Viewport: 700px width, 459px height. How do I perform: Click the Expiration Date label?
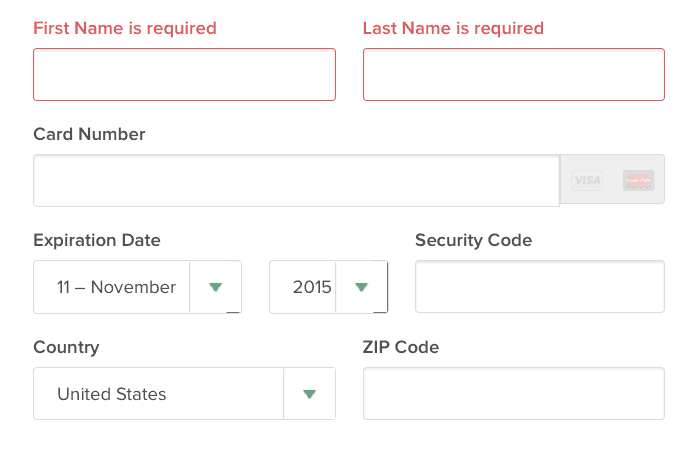tap(97, 240)
